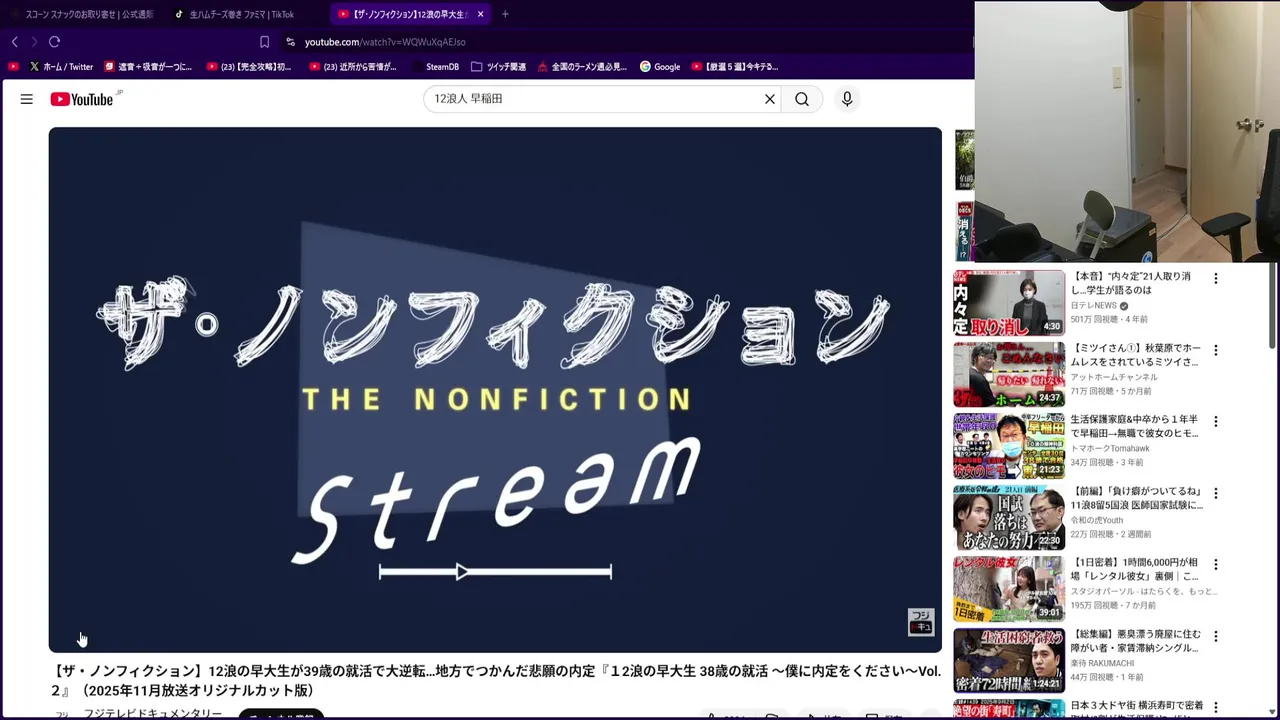Image resolution: width=1280 pixels, height=720 pixels.
Task: Close the active ザ・ノンフィクション tab
Action: tap(481, 14)
